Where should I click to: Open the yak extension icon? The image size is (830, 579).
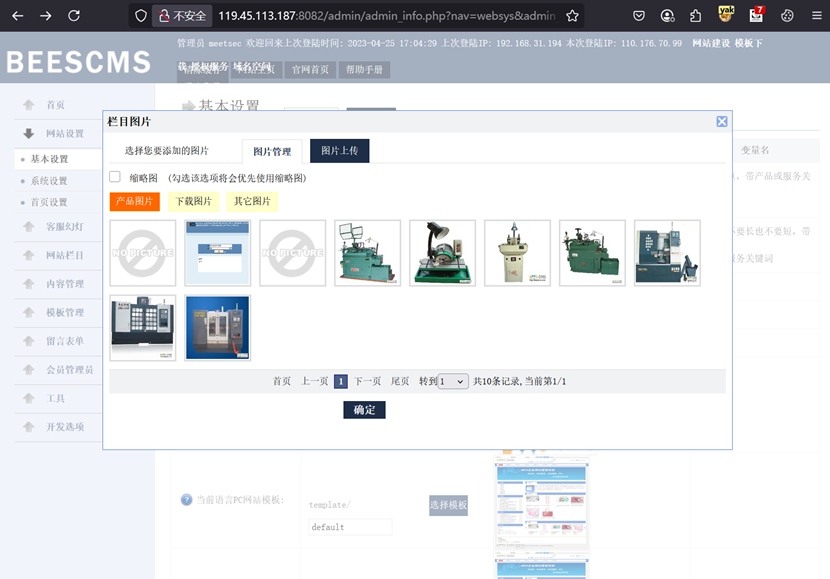tap(727, 15)
